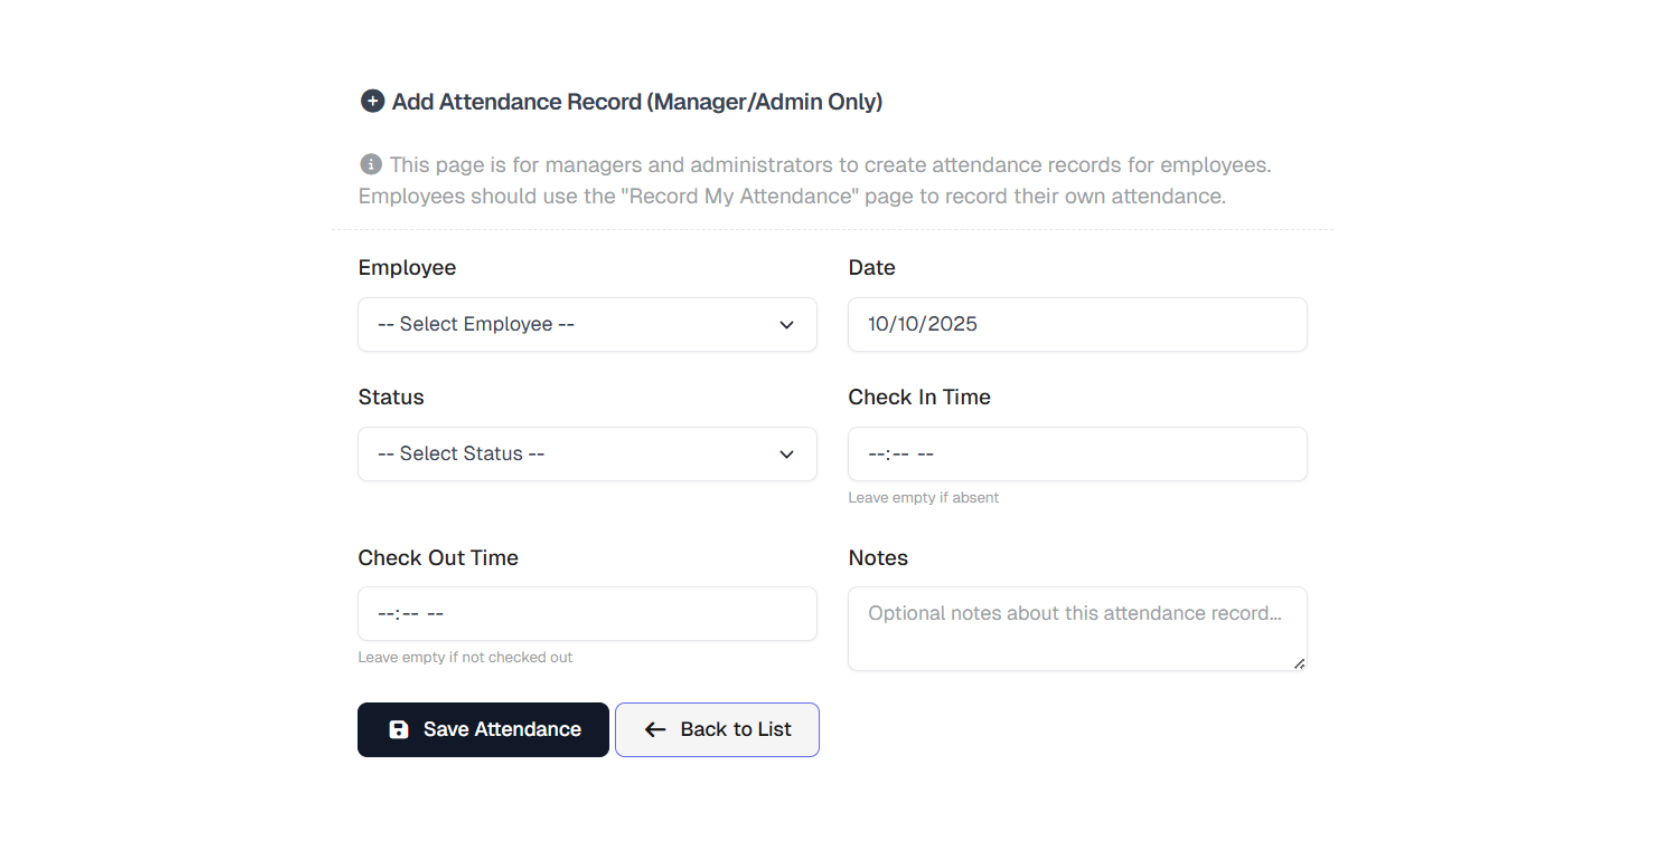Select the Date field showing 10/10/2025
This screenshot has height=846, width=1656.
coord(1077,325)
